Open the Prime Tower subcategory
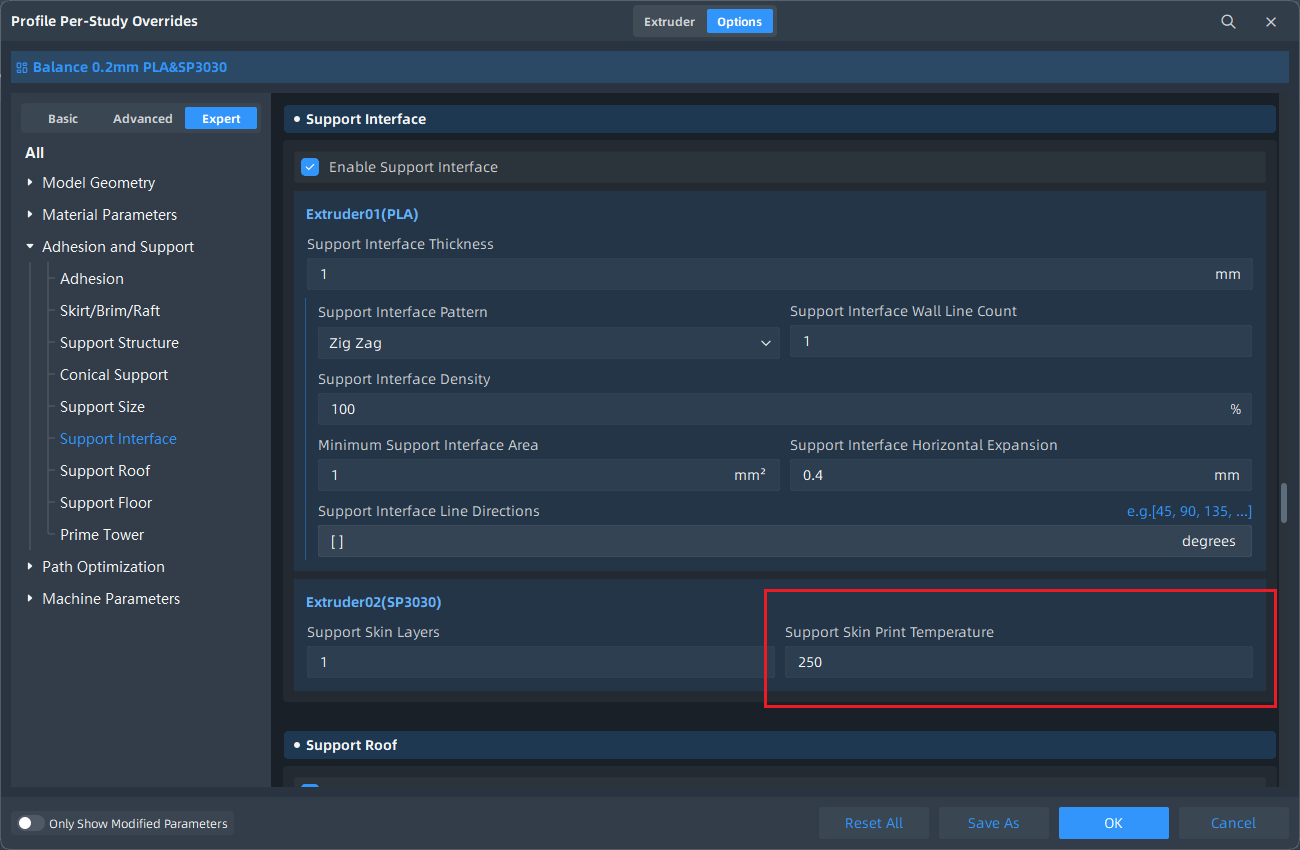This screenshot has height=850, width=1300. point(102,535)
